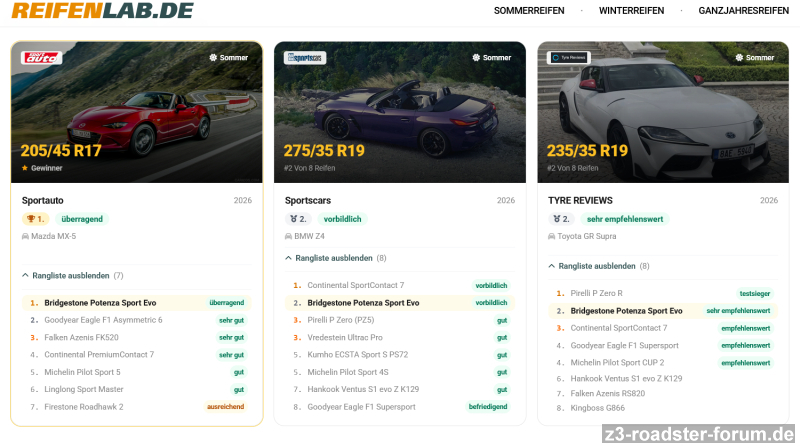Click the Sommer sun badge on Mazda card
Screen dimensions: 800x448
click(x=228, y=58)
